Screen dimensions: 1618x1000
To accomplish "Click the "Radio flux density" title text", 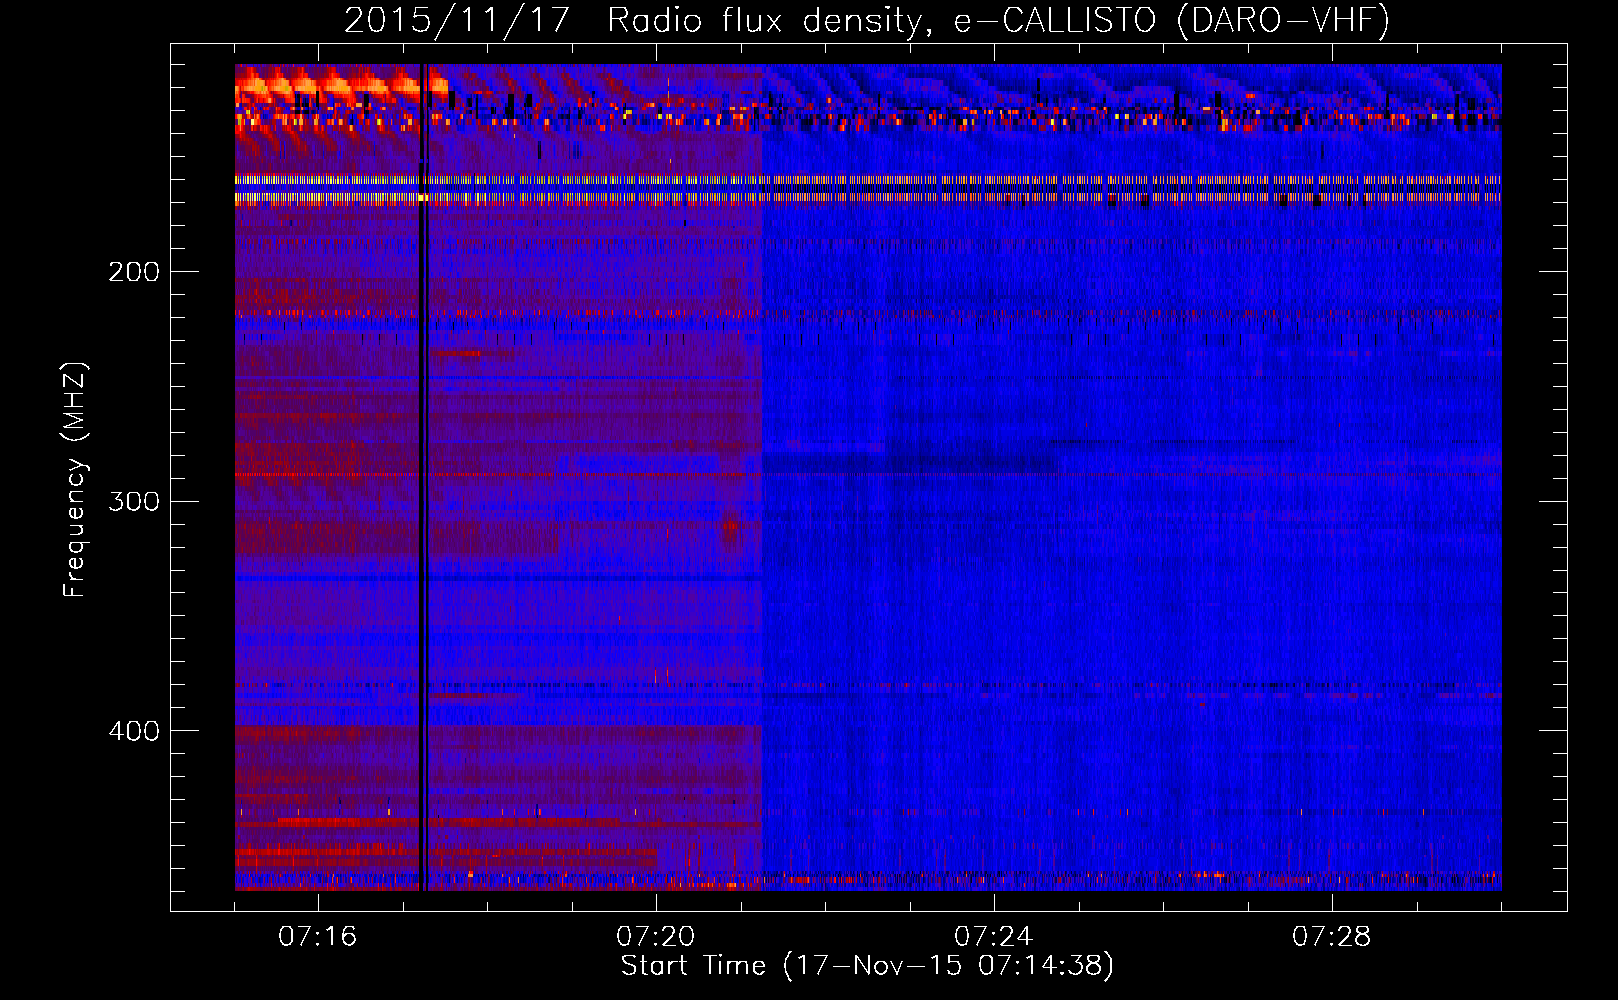I will pyautogui.click(x=764, y=21).
